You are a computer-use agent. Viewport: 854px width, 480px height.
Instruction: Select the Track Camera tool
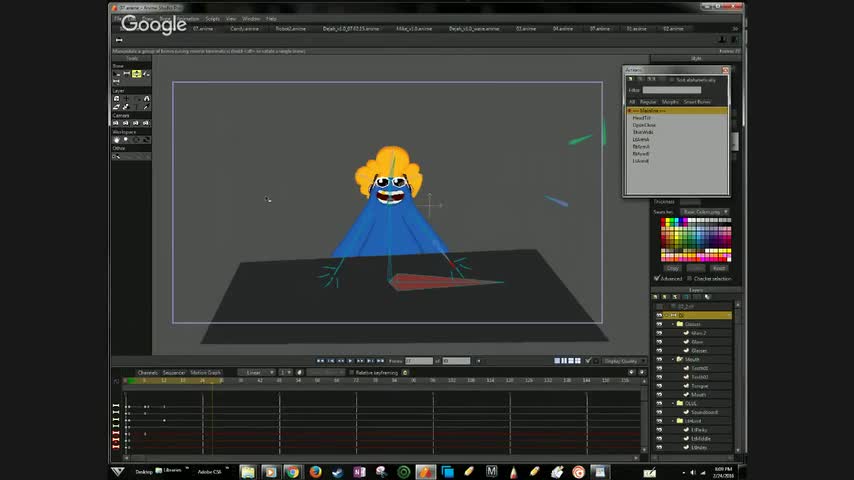point(116,123)
